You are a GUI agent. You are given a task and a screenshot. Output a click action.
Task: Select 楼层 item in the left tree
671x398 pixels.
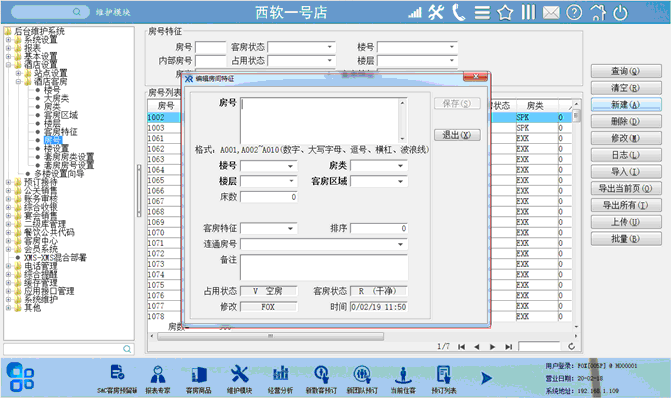(52, 123)
